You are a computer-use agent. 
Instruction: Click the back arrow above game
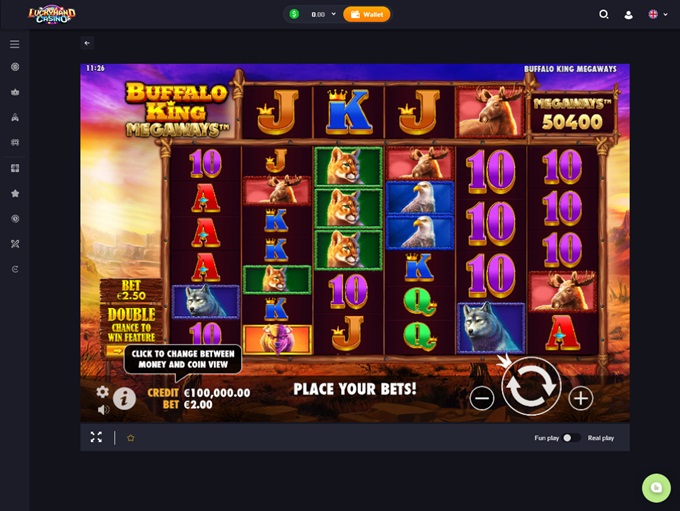[87, 43]
